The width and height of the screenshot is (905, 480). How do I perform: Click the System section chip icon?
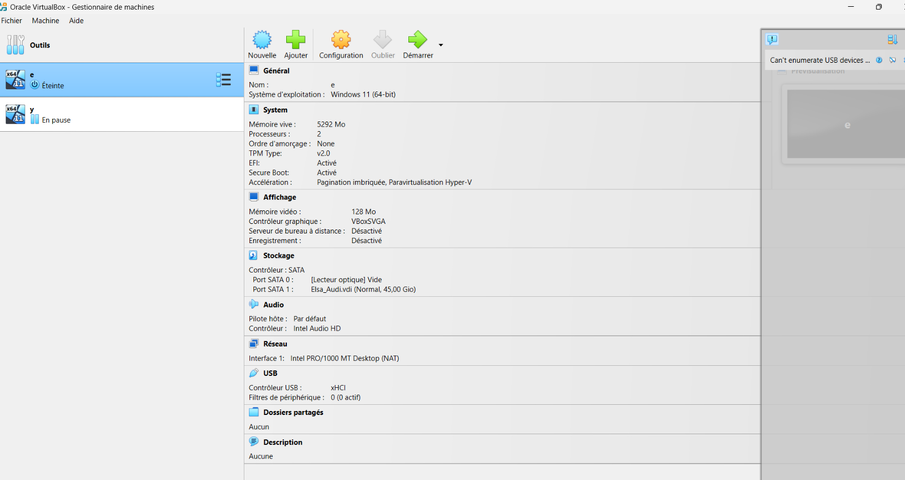coord(253,110)
